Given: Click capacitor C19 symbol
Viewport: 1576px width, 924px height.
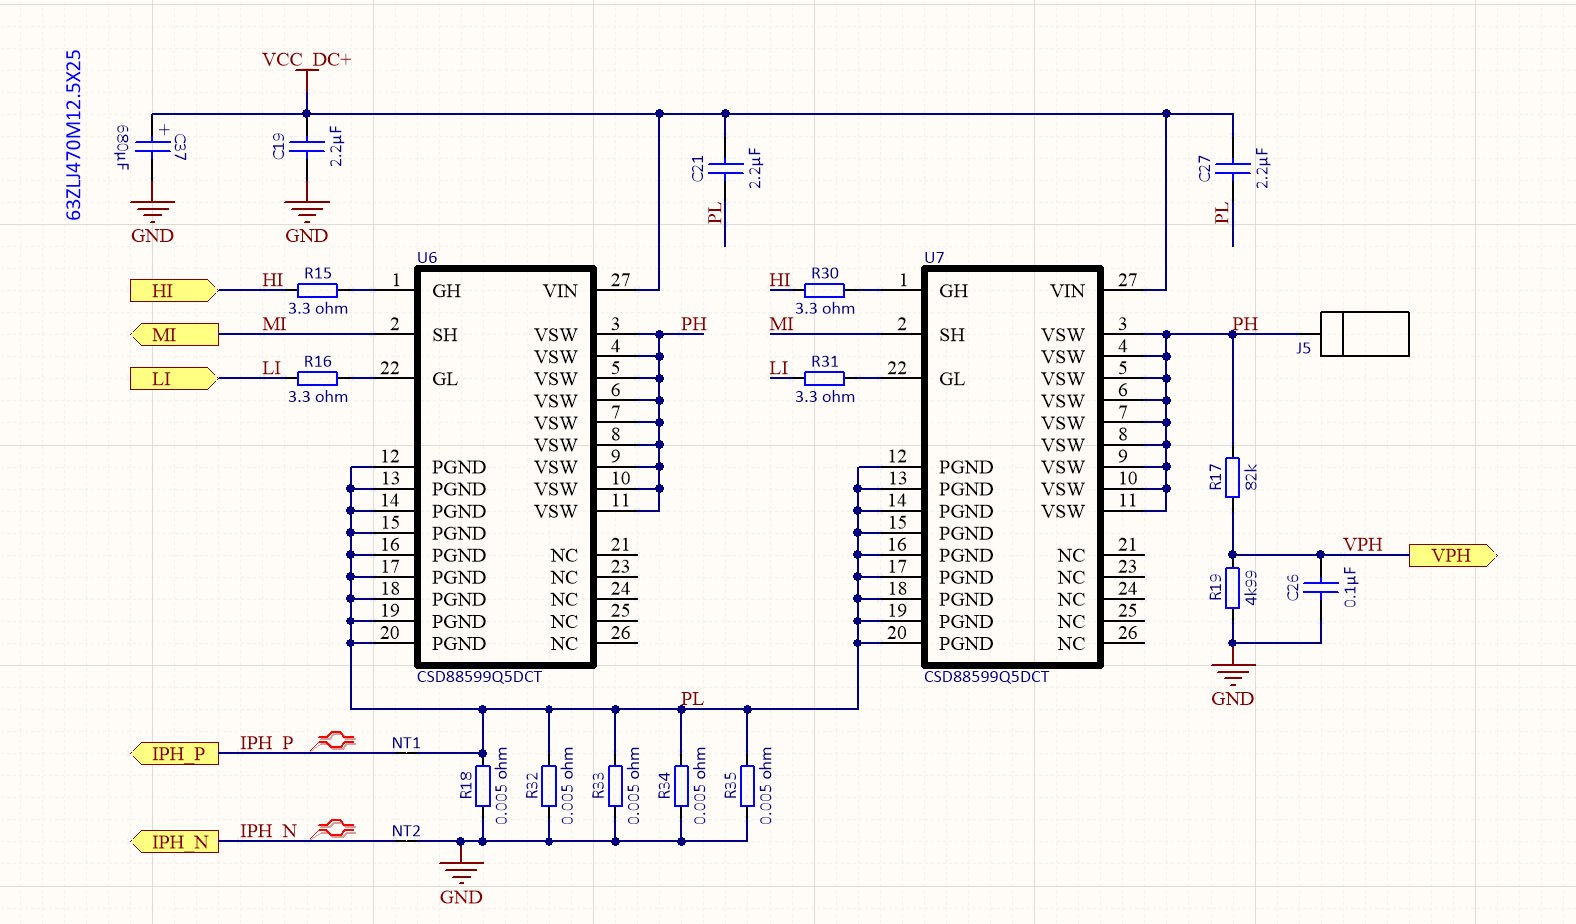Looking at the screenshot, I should coord(307,147).
